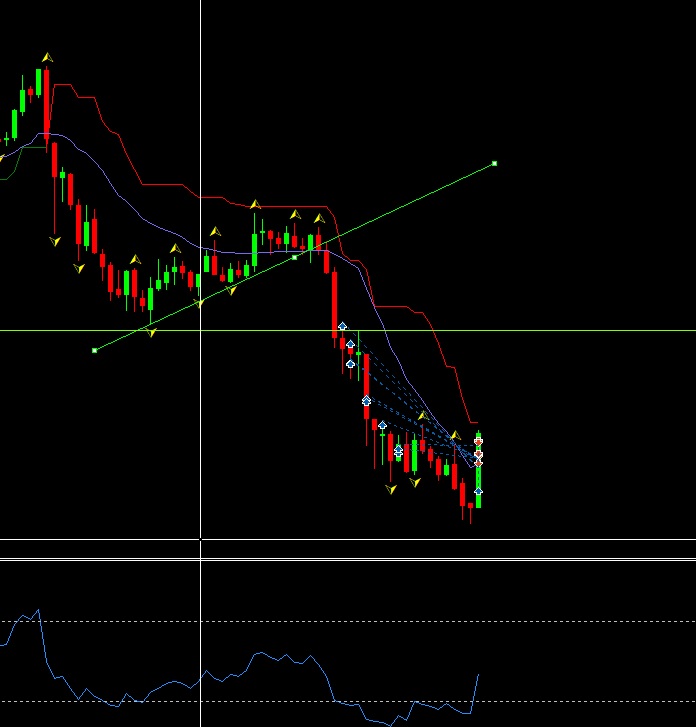Select the trendline's lower-left end anchor point

pos(95,351)
